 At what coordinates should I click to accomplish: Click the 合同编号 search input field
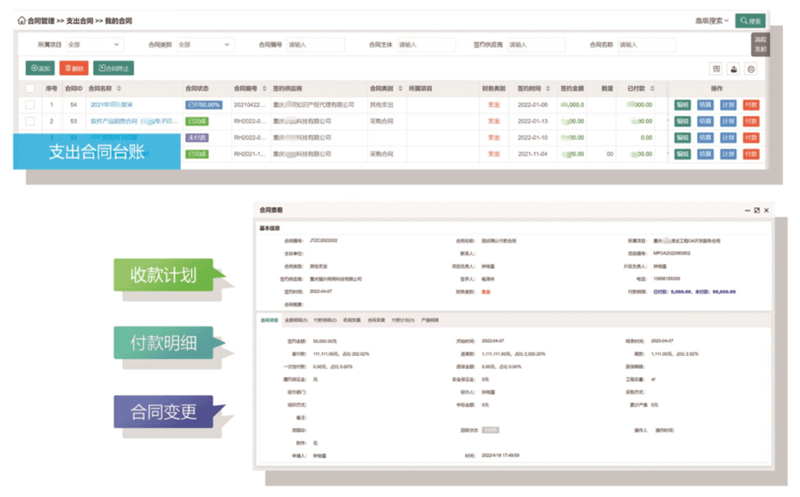[x=315, y=45]
